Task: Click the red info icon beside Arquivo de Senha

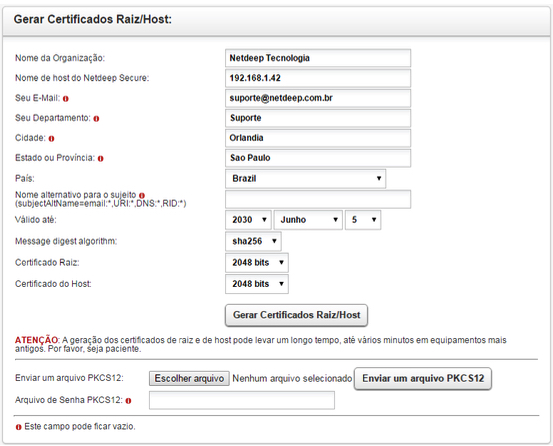Action: pos(128,401)
